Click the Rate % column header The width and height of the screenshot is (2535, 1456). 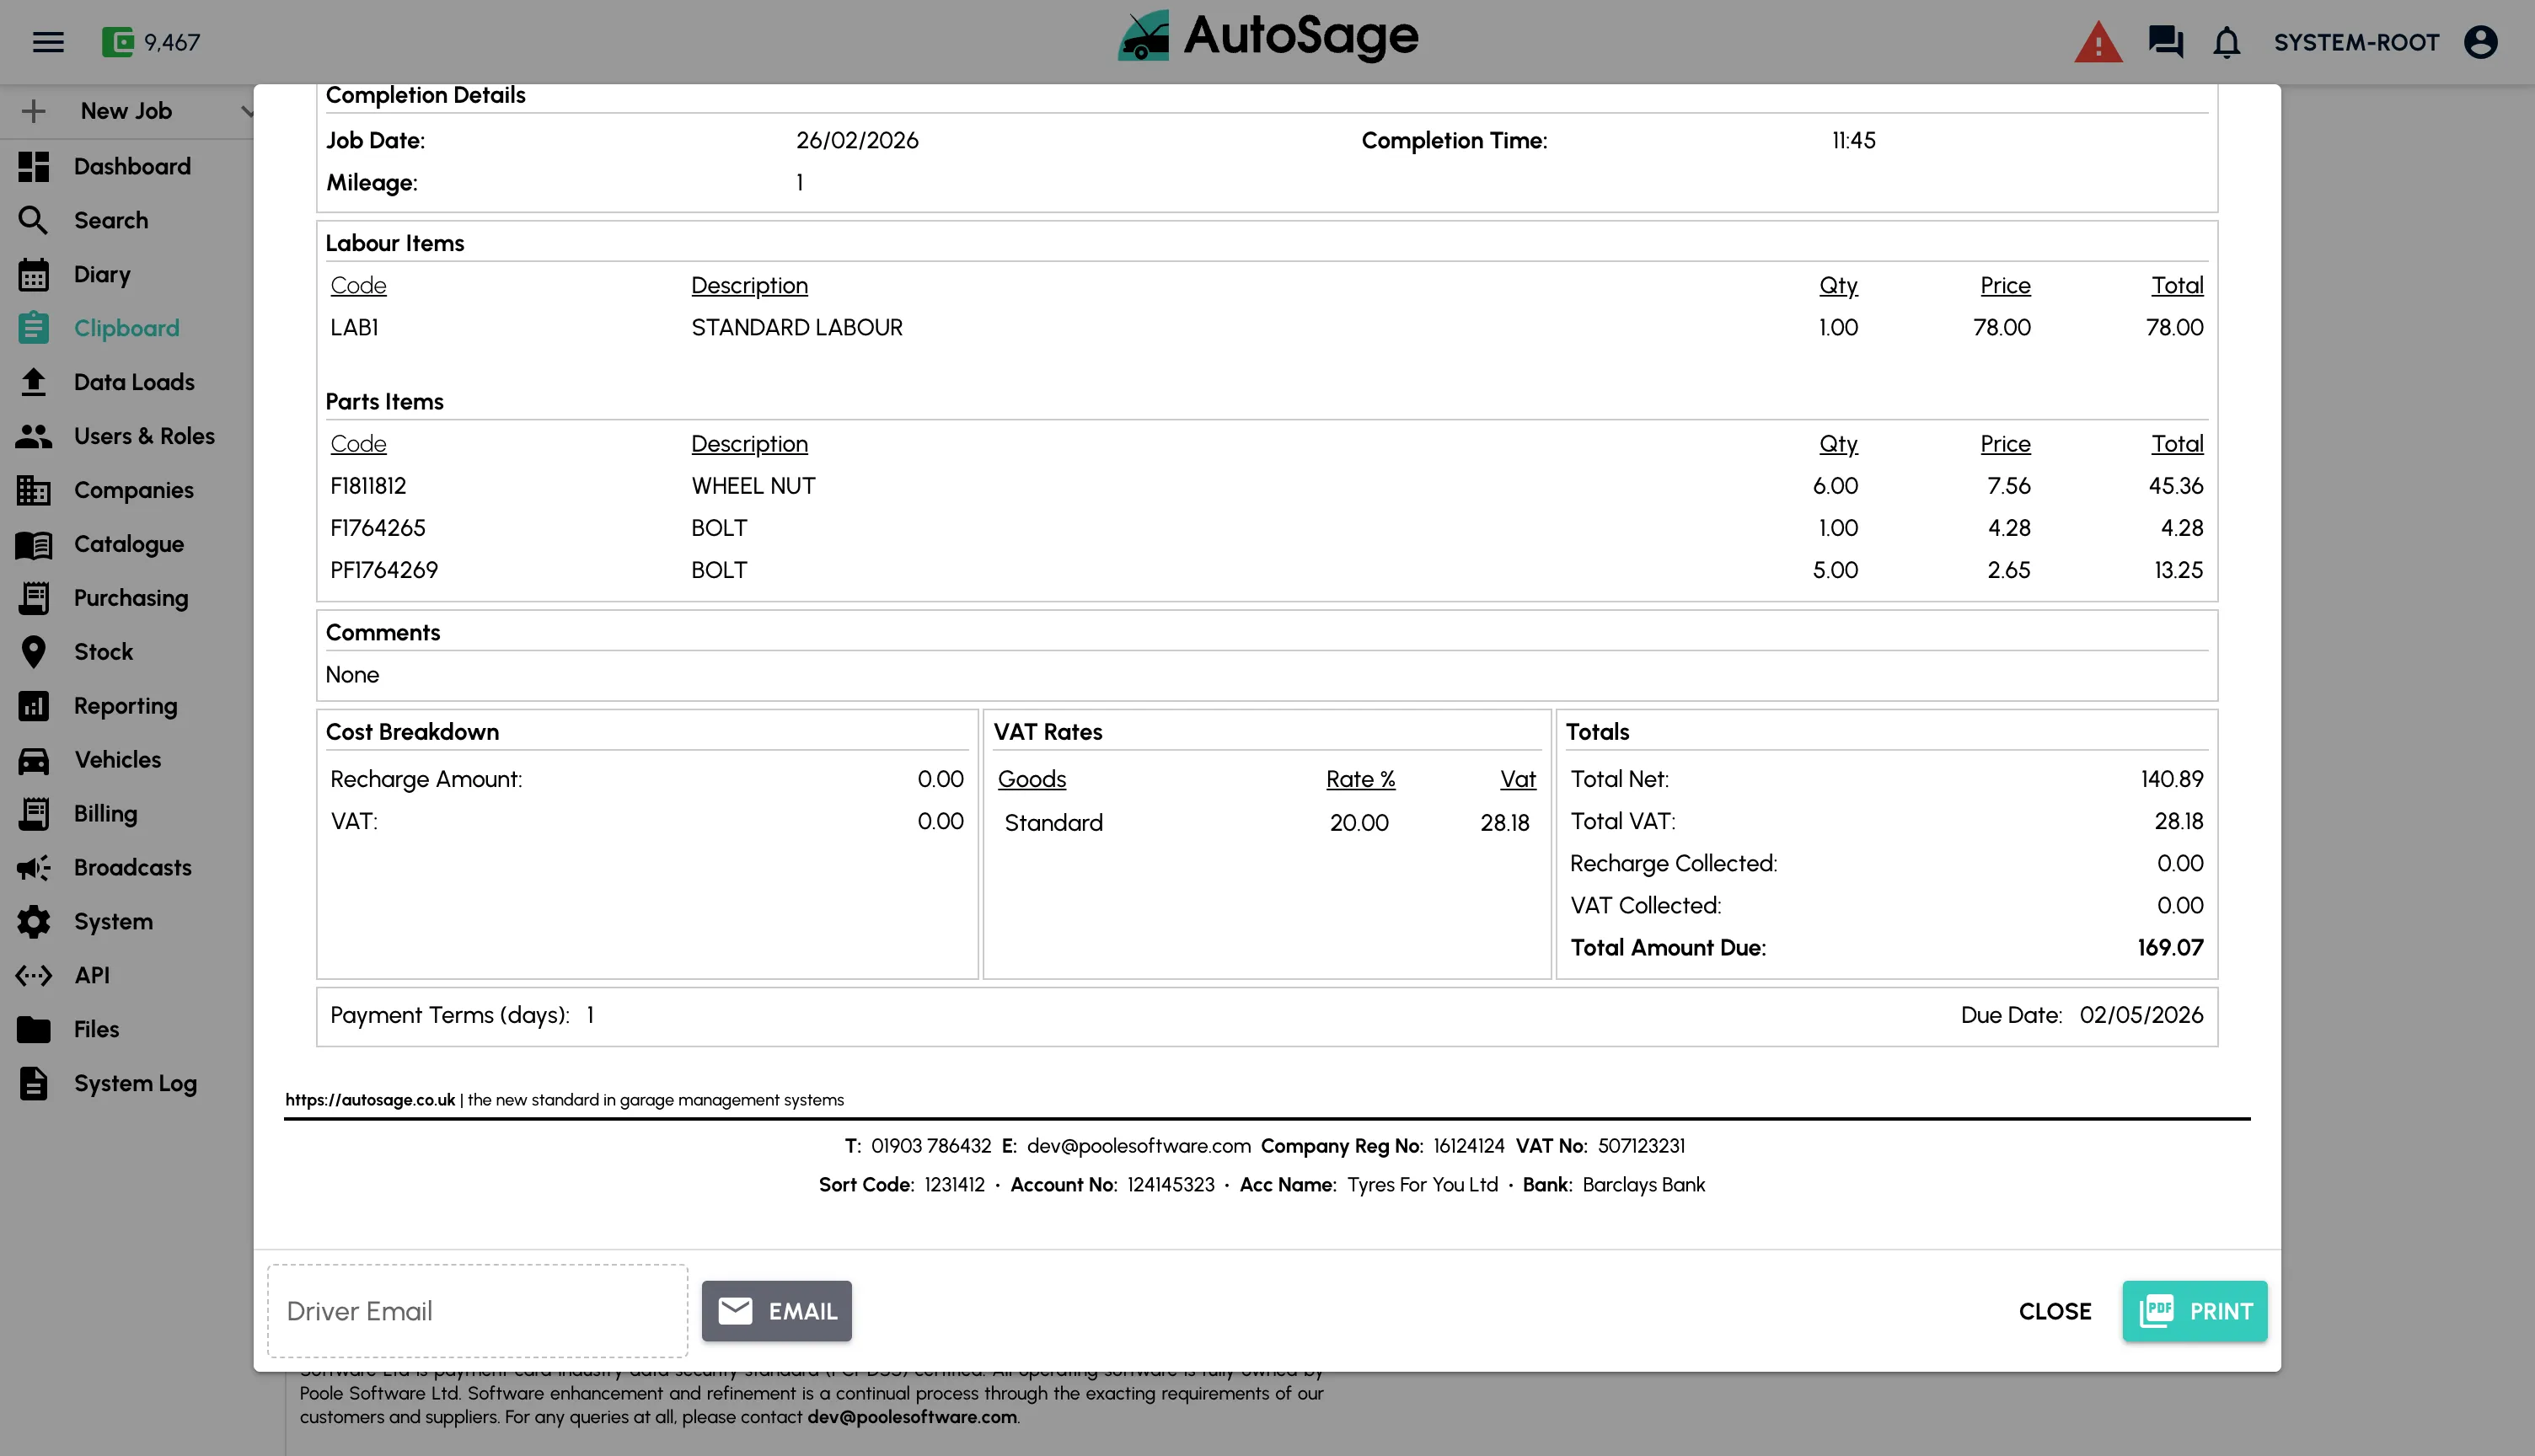pyautogui.click(x=1360, y=779)
